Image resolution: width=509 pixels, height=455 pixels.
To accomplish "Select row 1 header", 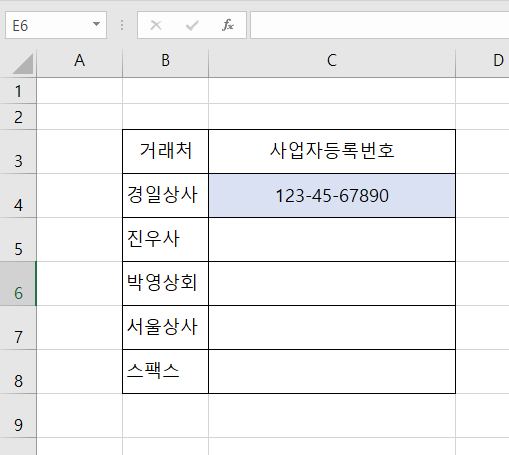I will [18, 91].
